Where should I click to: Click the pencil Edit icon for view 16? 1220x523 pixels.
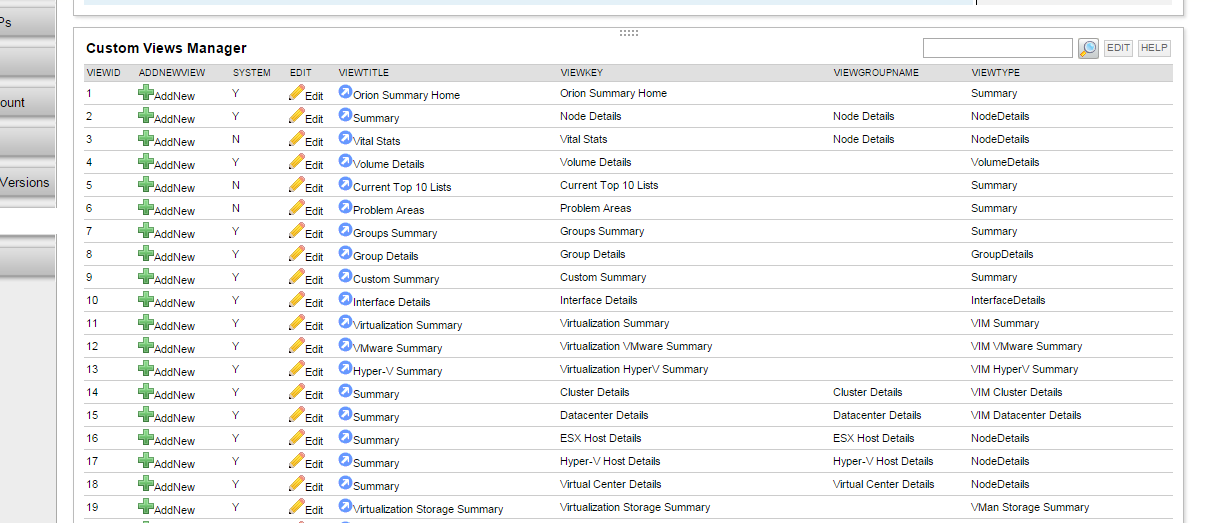pyautogui.click(x=297, y=438)
